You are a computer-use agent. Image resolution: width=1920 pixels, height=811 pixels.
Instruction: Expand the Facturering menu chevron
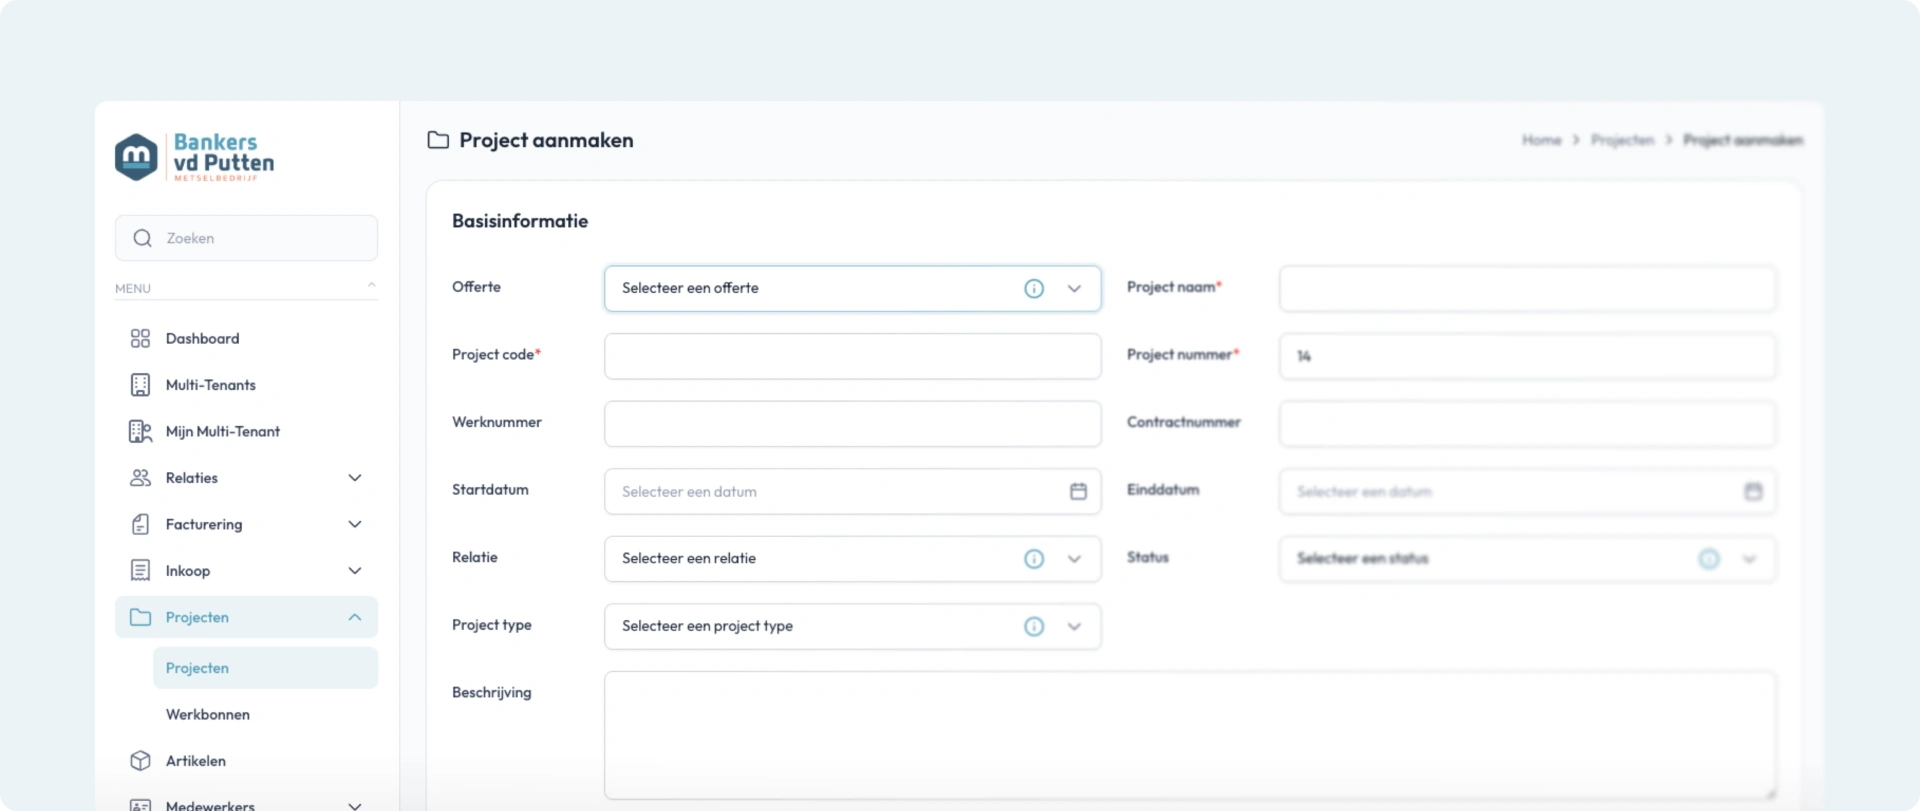point(355,524)
